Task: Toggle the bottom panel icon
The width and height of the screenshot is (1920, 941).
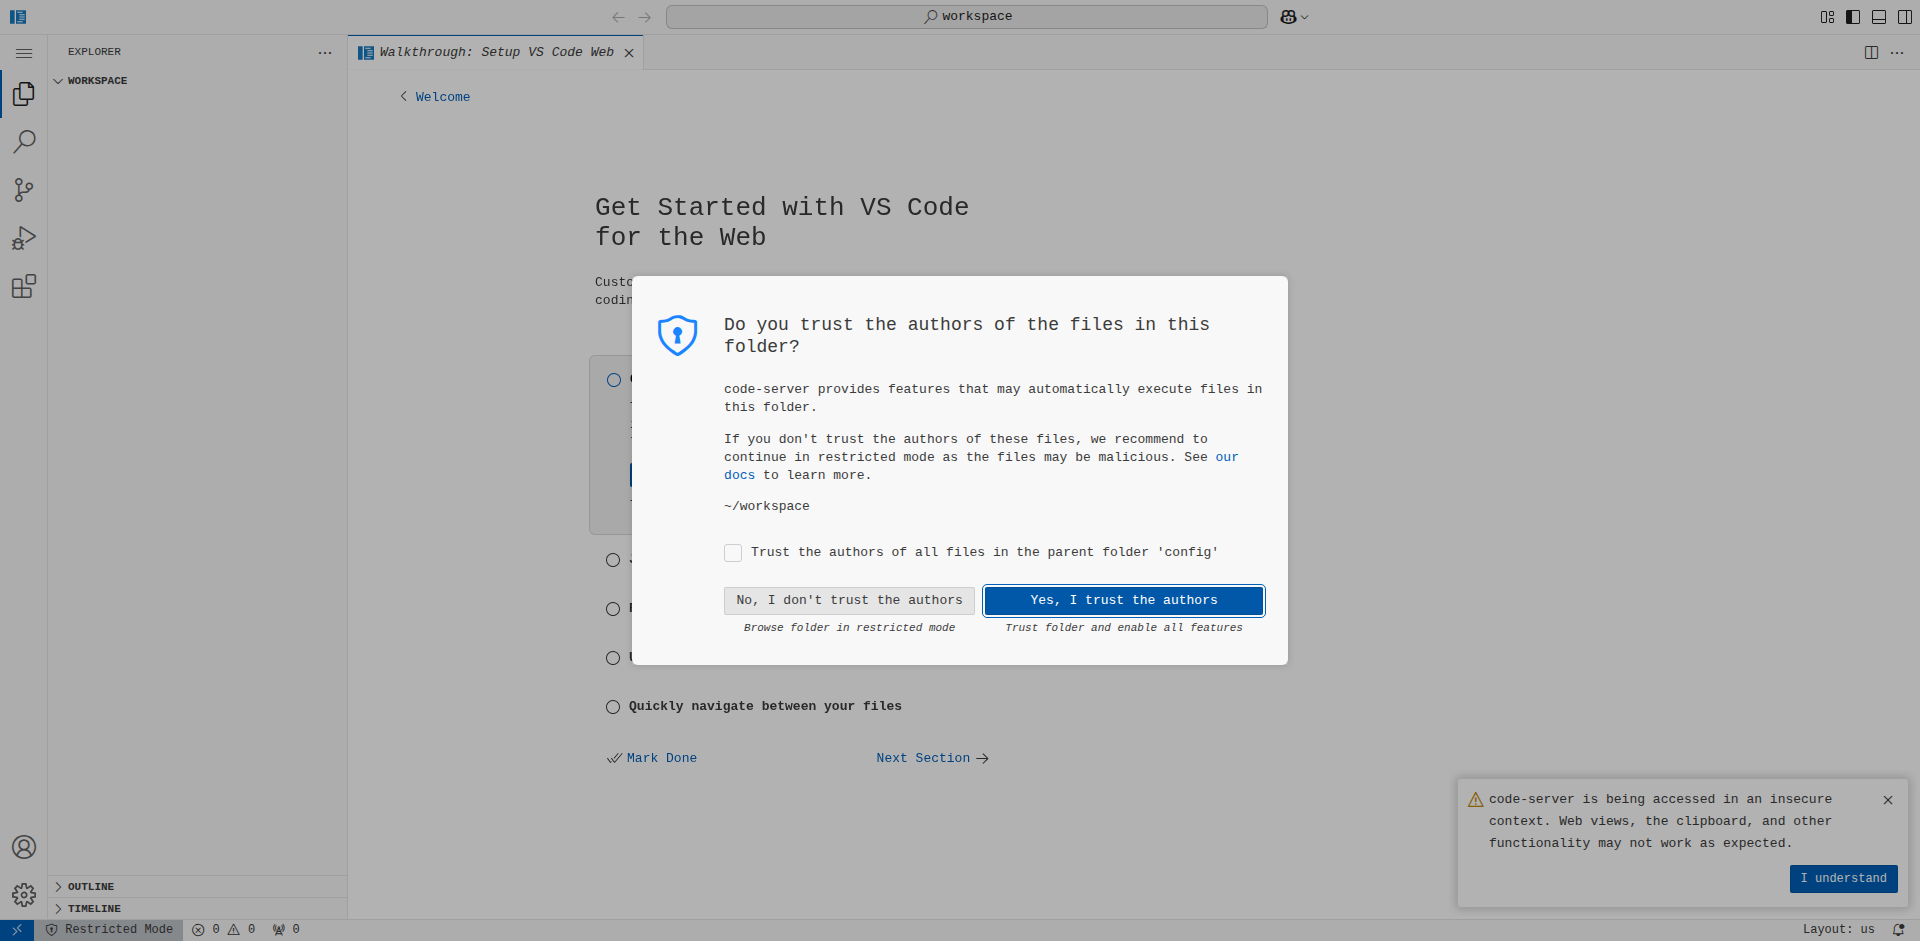Action: coord(1879,17)
